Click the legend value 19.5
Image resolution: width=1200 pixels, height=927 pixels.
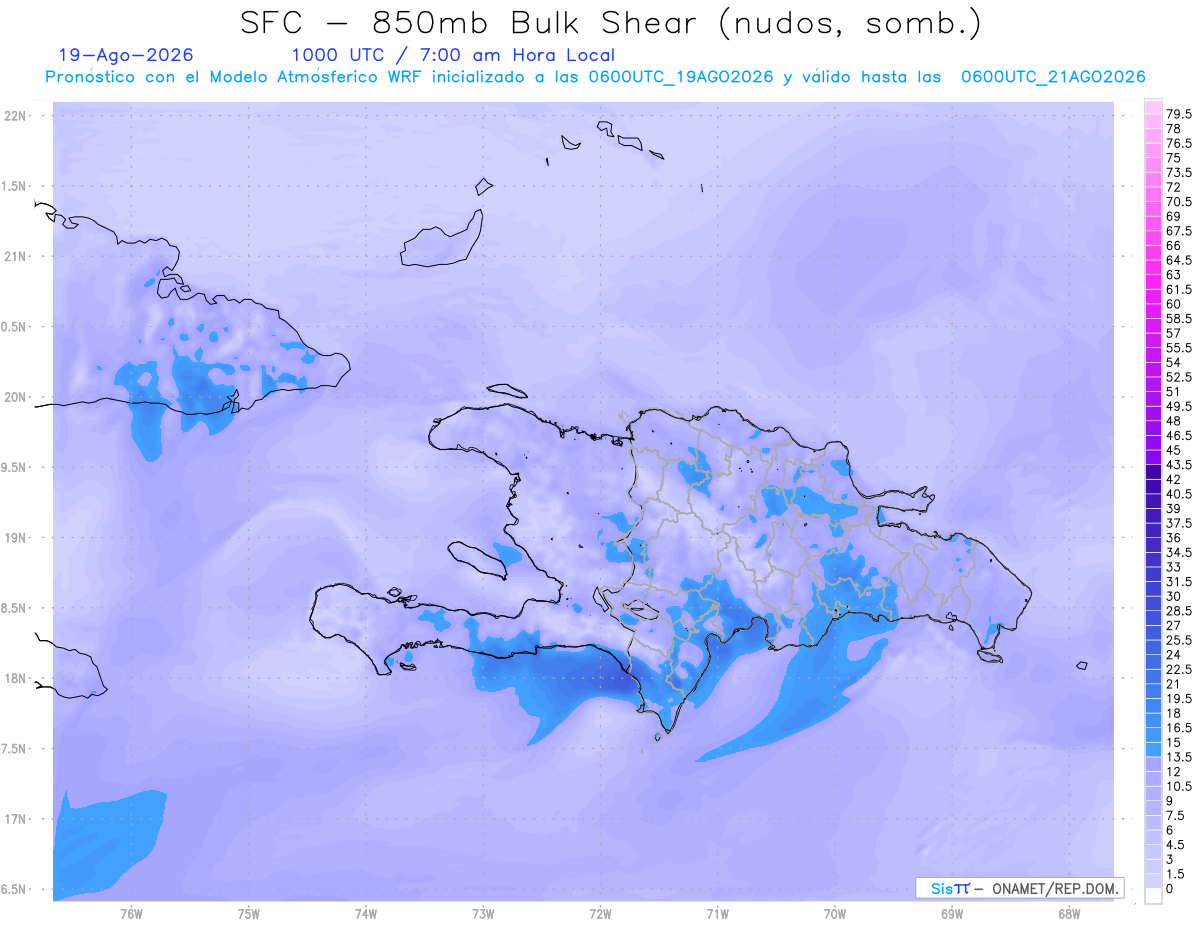pos(1179,697)
